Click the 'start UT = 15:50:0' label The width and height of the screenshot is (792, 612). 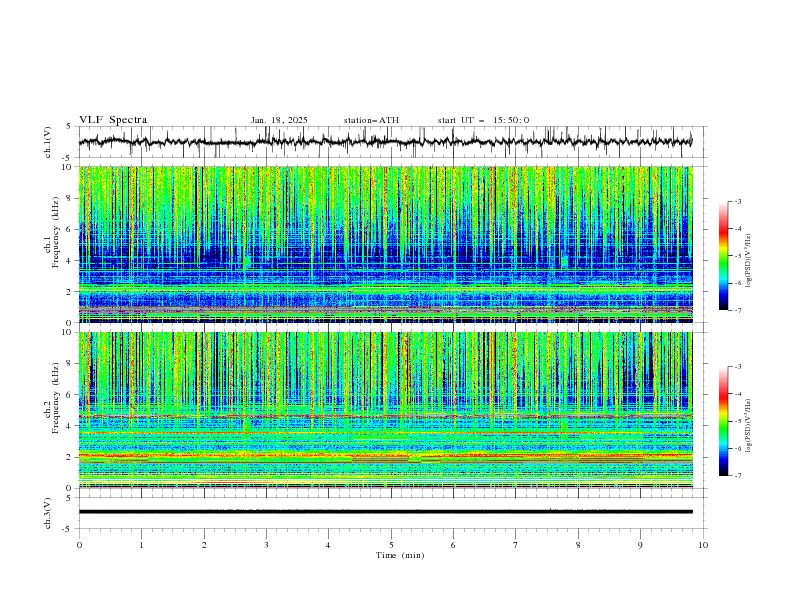(483, 120)
